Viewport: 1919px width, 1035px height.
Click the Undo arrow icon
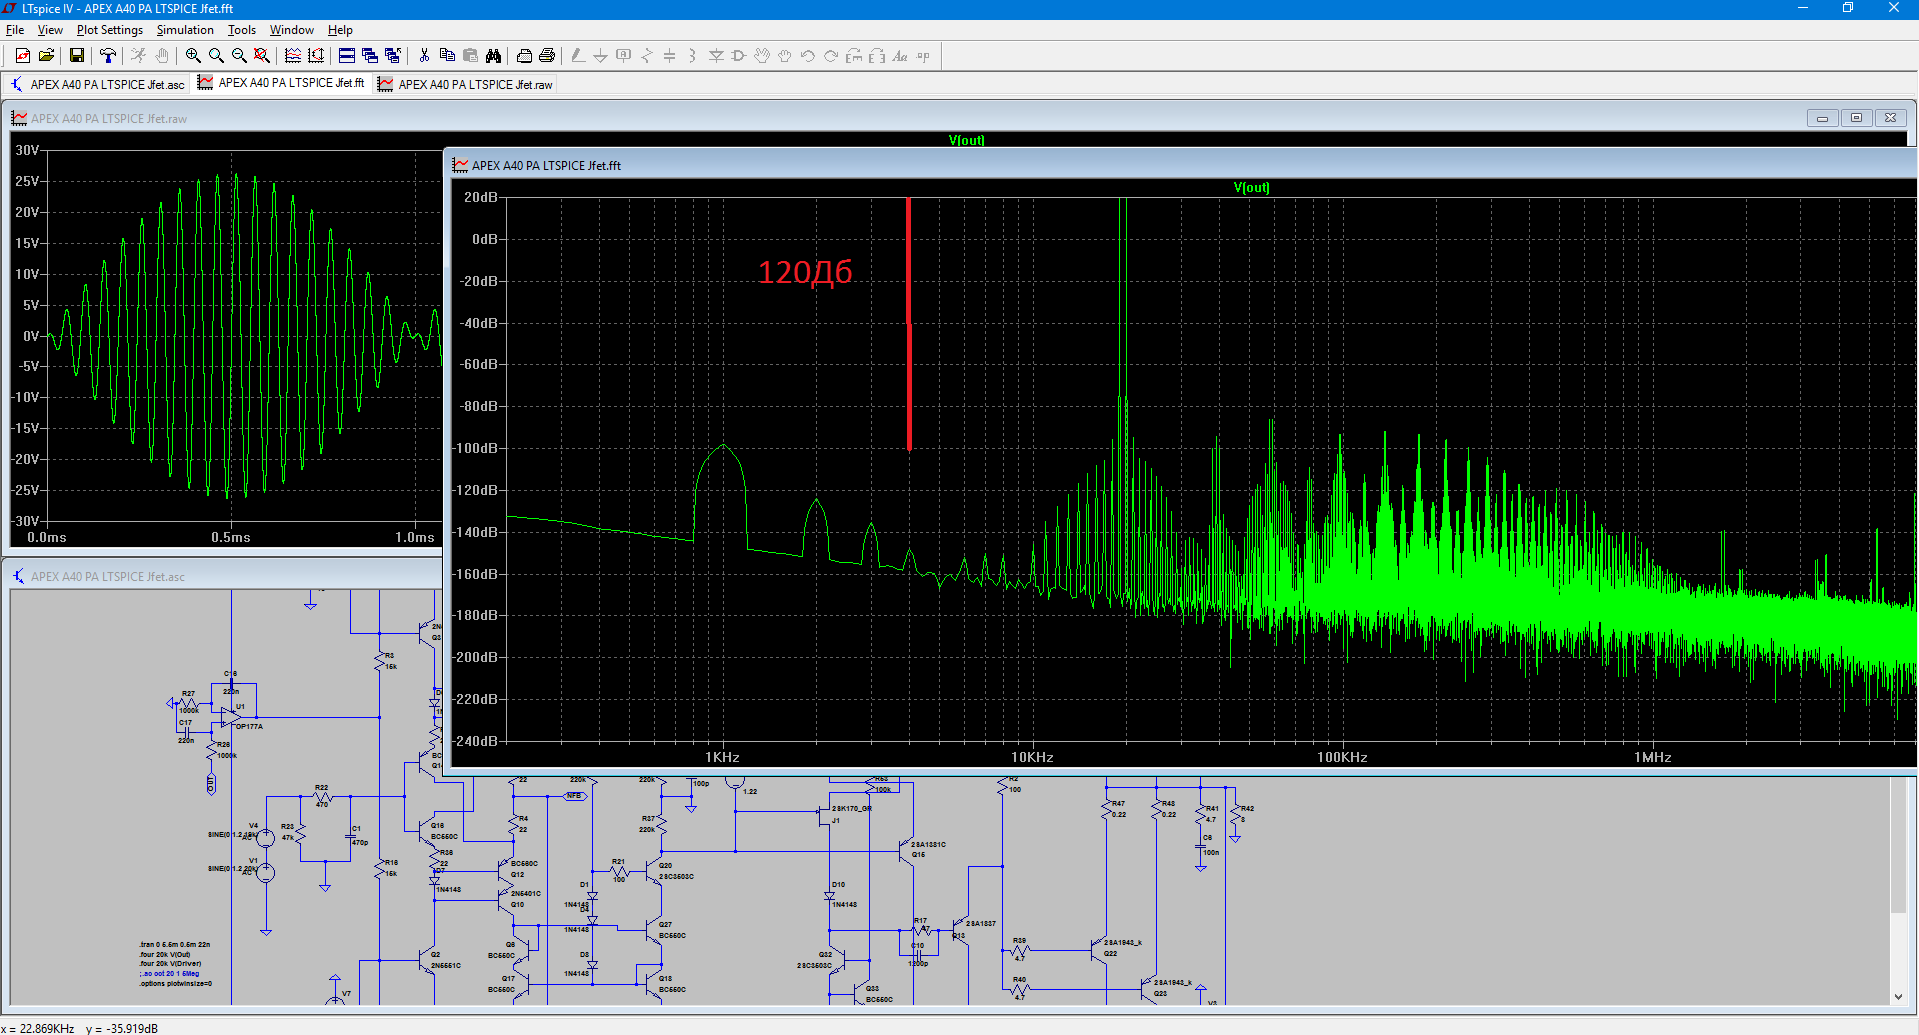click(x=808, y=56)
